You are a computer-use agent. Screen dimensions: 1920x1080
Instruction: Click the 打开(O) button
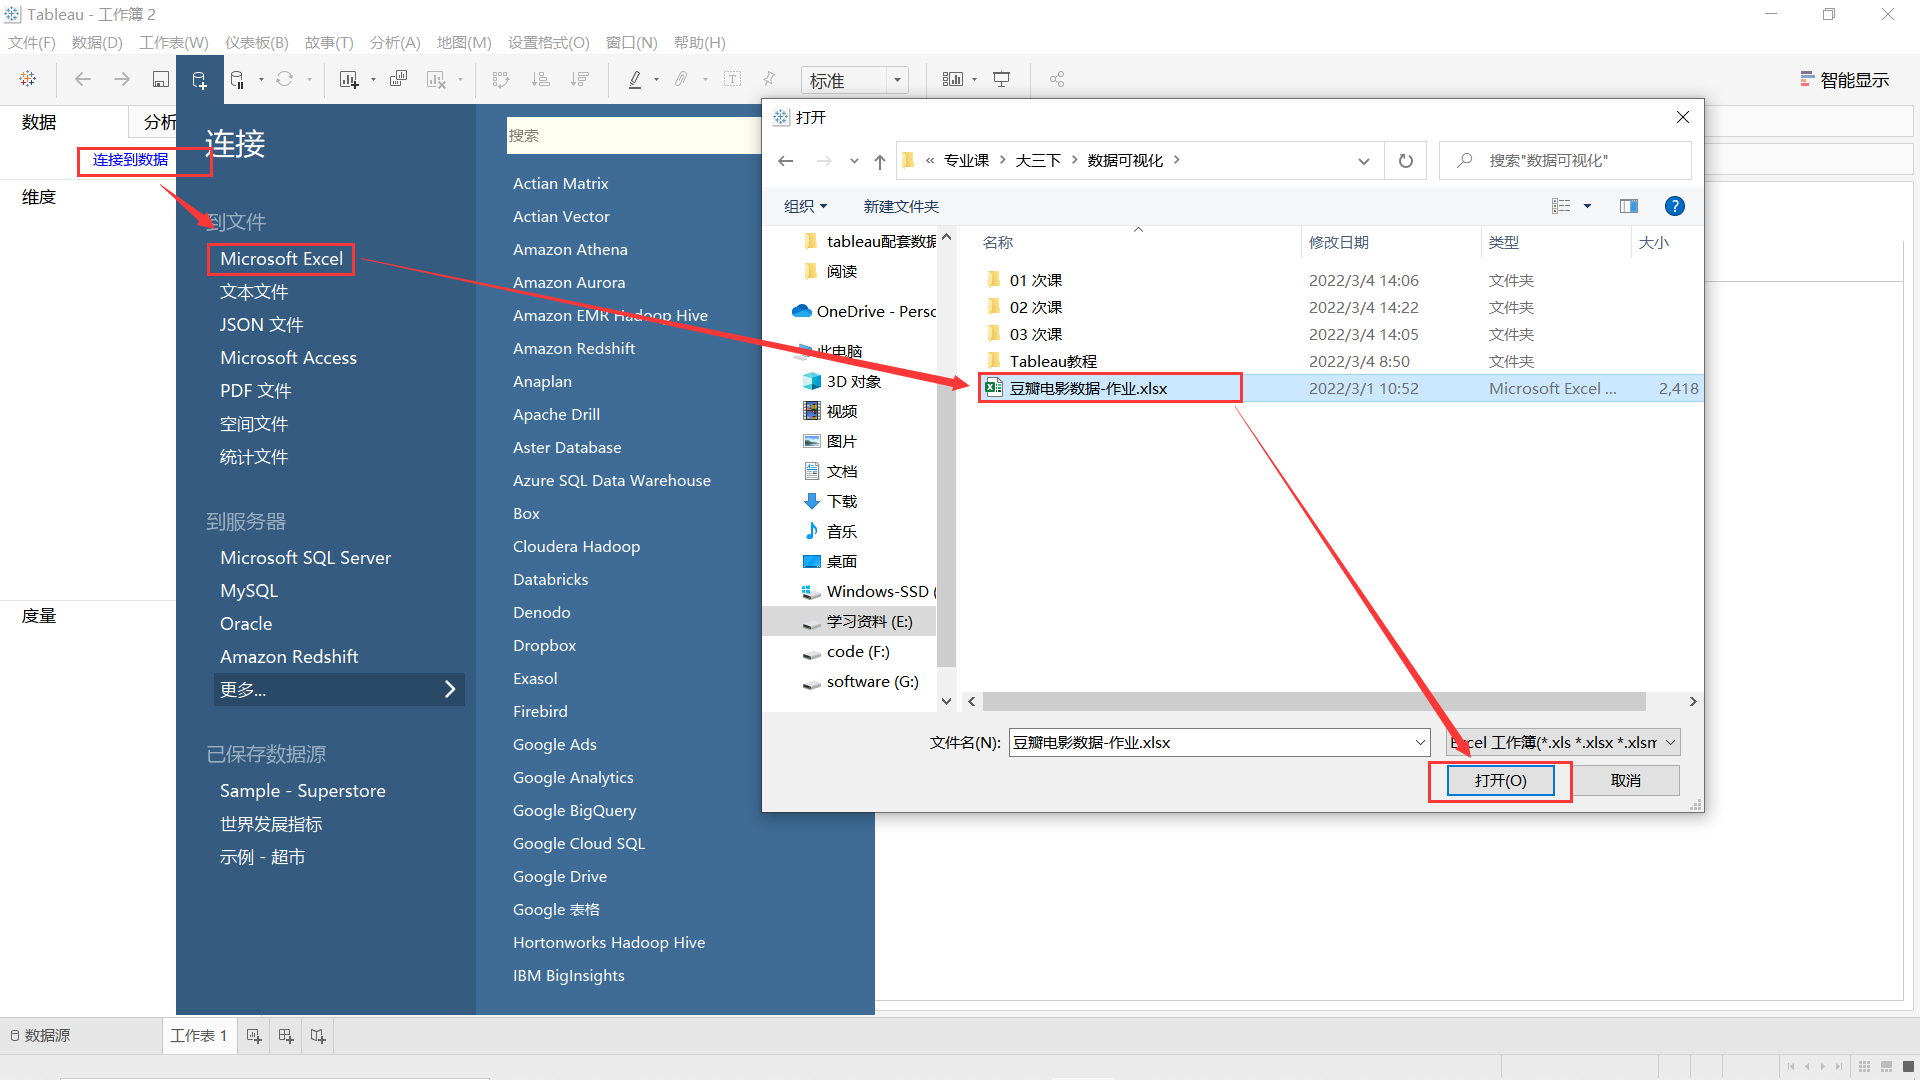pyautogui.click(x=1500, y=780)
